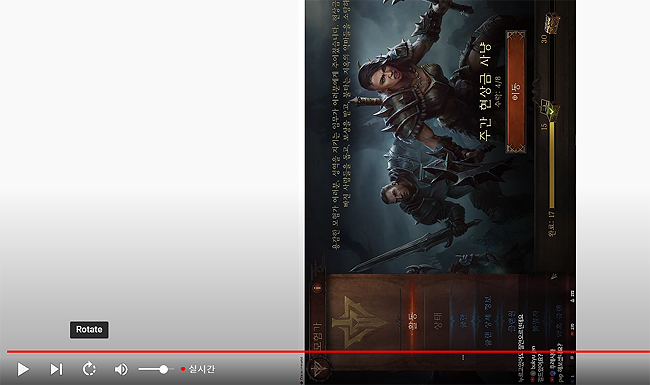Click the 수락: 4/8 counter text
Image resolution: width=650 pixels, height=385 pixels.
[x=499, y=91]
